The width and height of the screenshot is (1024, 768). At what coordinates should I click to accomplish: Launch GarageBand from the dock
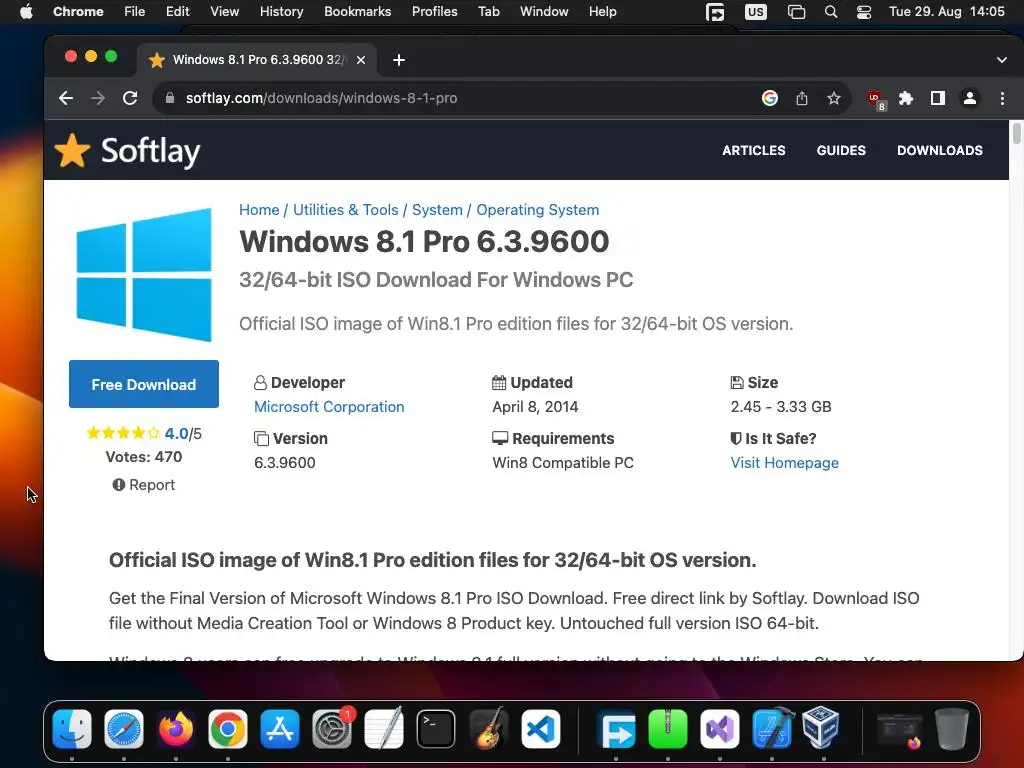[488, 729]
